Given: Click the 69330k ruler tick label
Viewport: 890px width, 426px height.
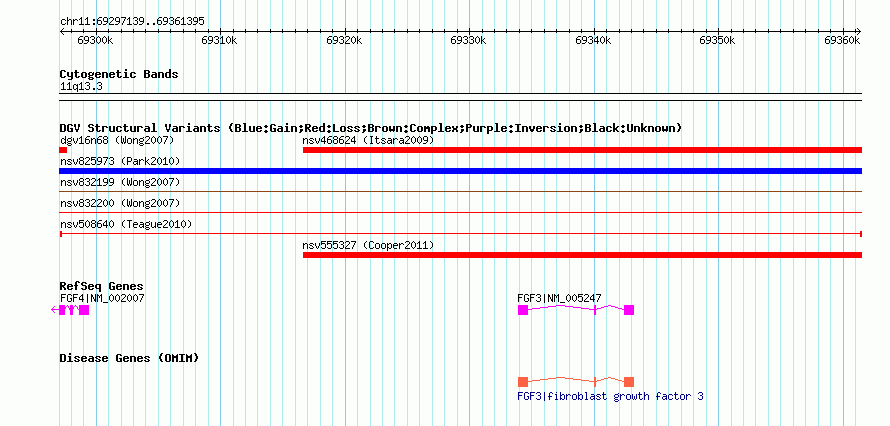Looking at the screenshot, I should click(x=469, y=40).
